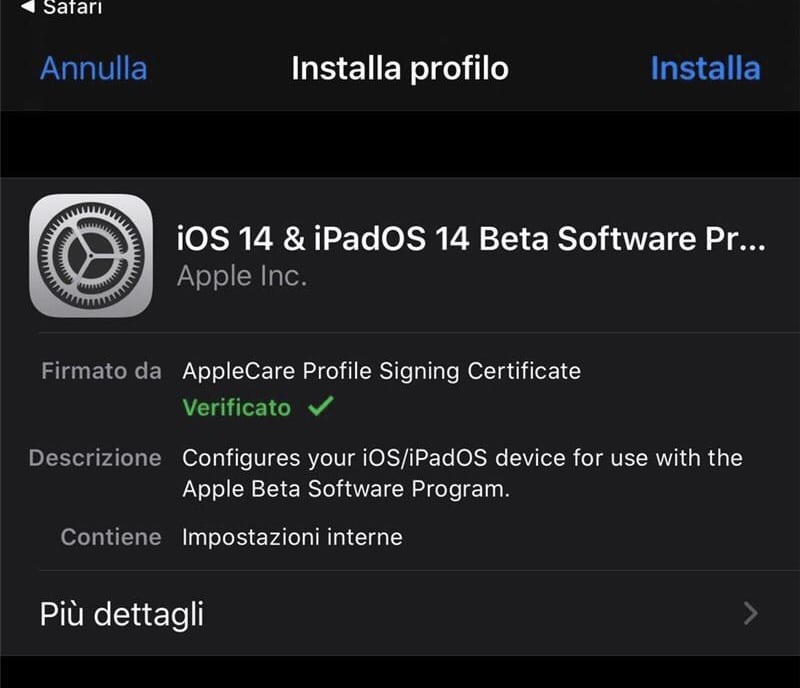Image resolution: width=800 pixels, height=688 pixels.
Task: Click the Apple Inc. publisher text
Action: (x=241, y=277)
